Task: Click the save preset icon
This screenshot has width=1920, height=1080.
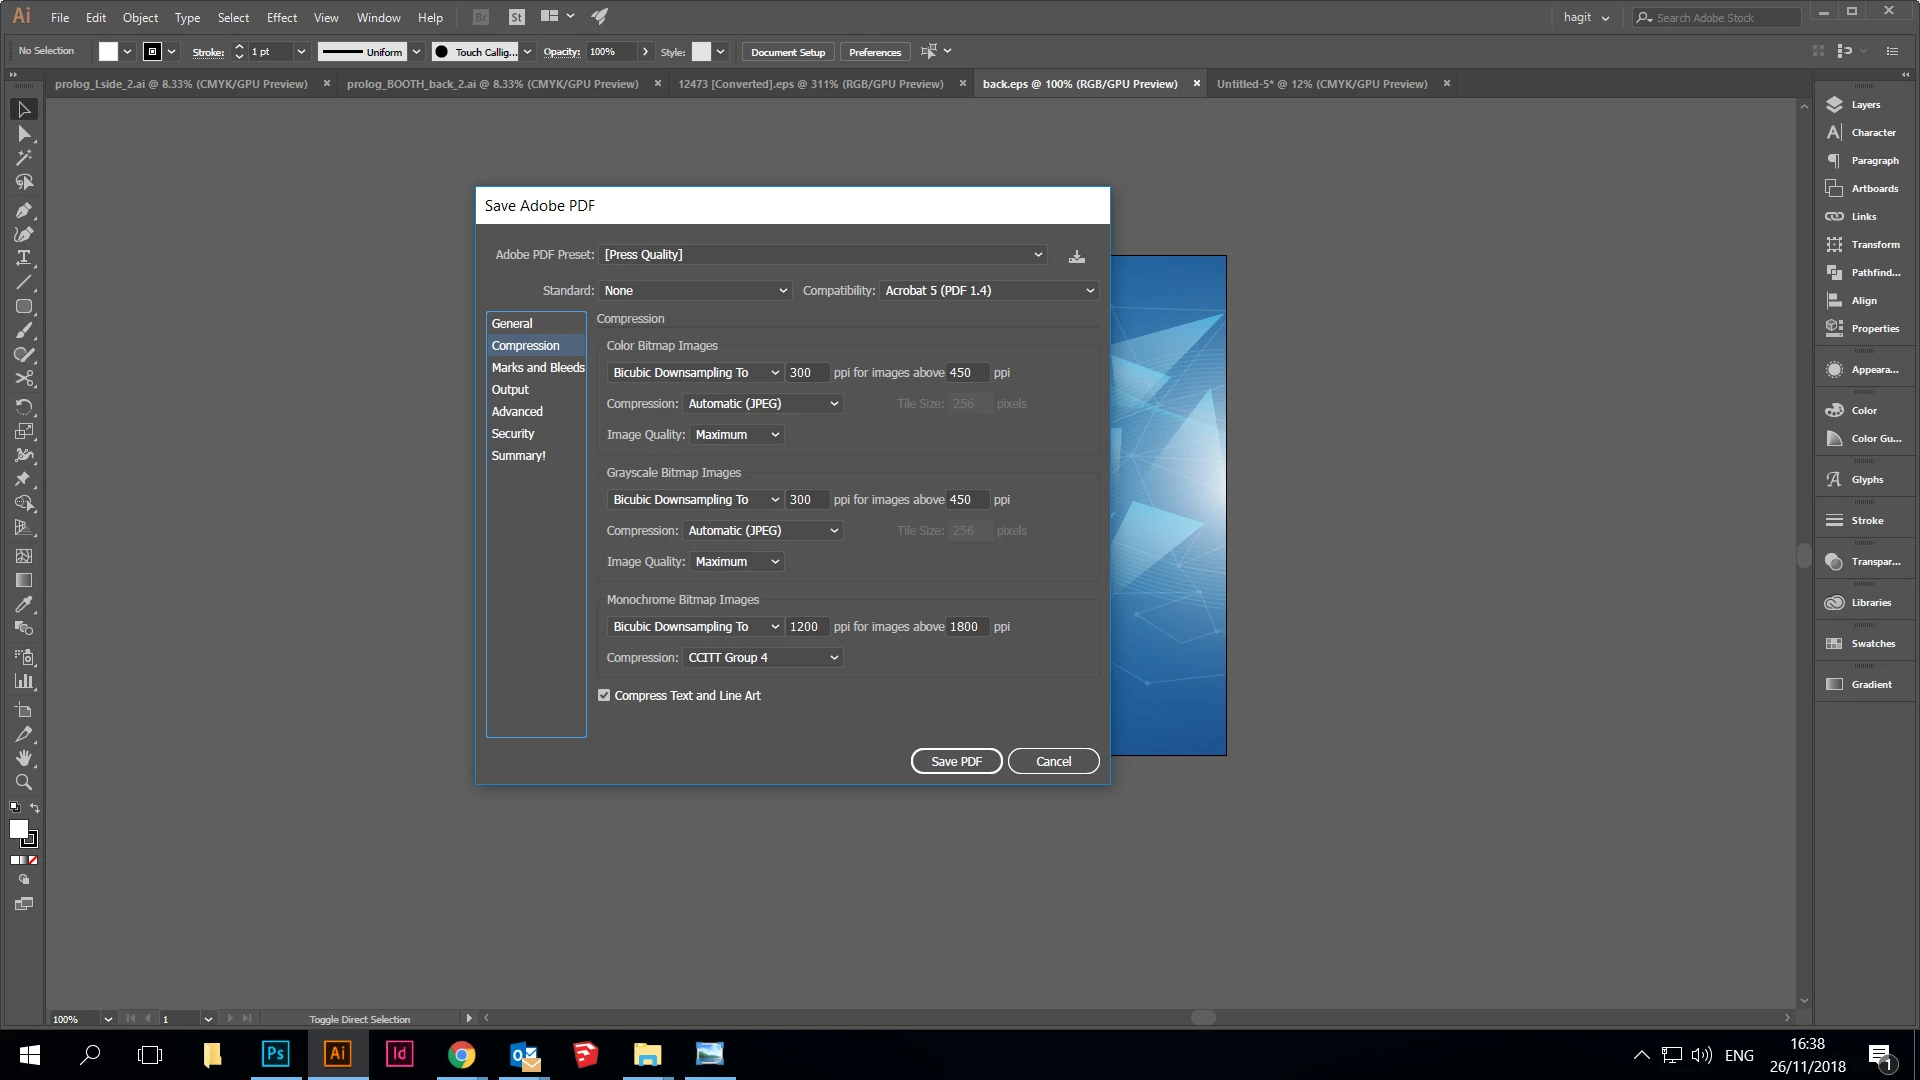Action: click(x=1077, y=256)
